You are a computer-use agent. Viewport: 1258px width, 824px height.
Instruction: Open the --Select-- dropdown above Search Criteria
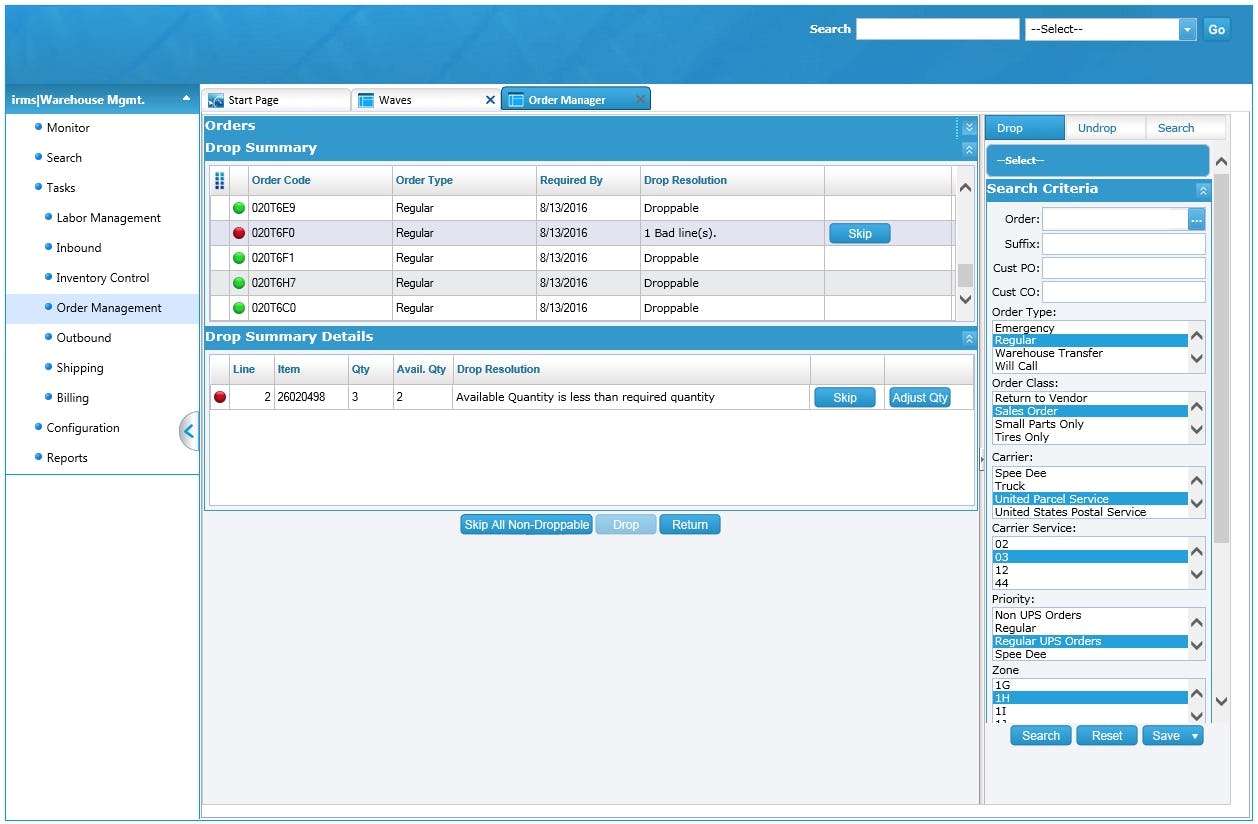point(1097,160)
